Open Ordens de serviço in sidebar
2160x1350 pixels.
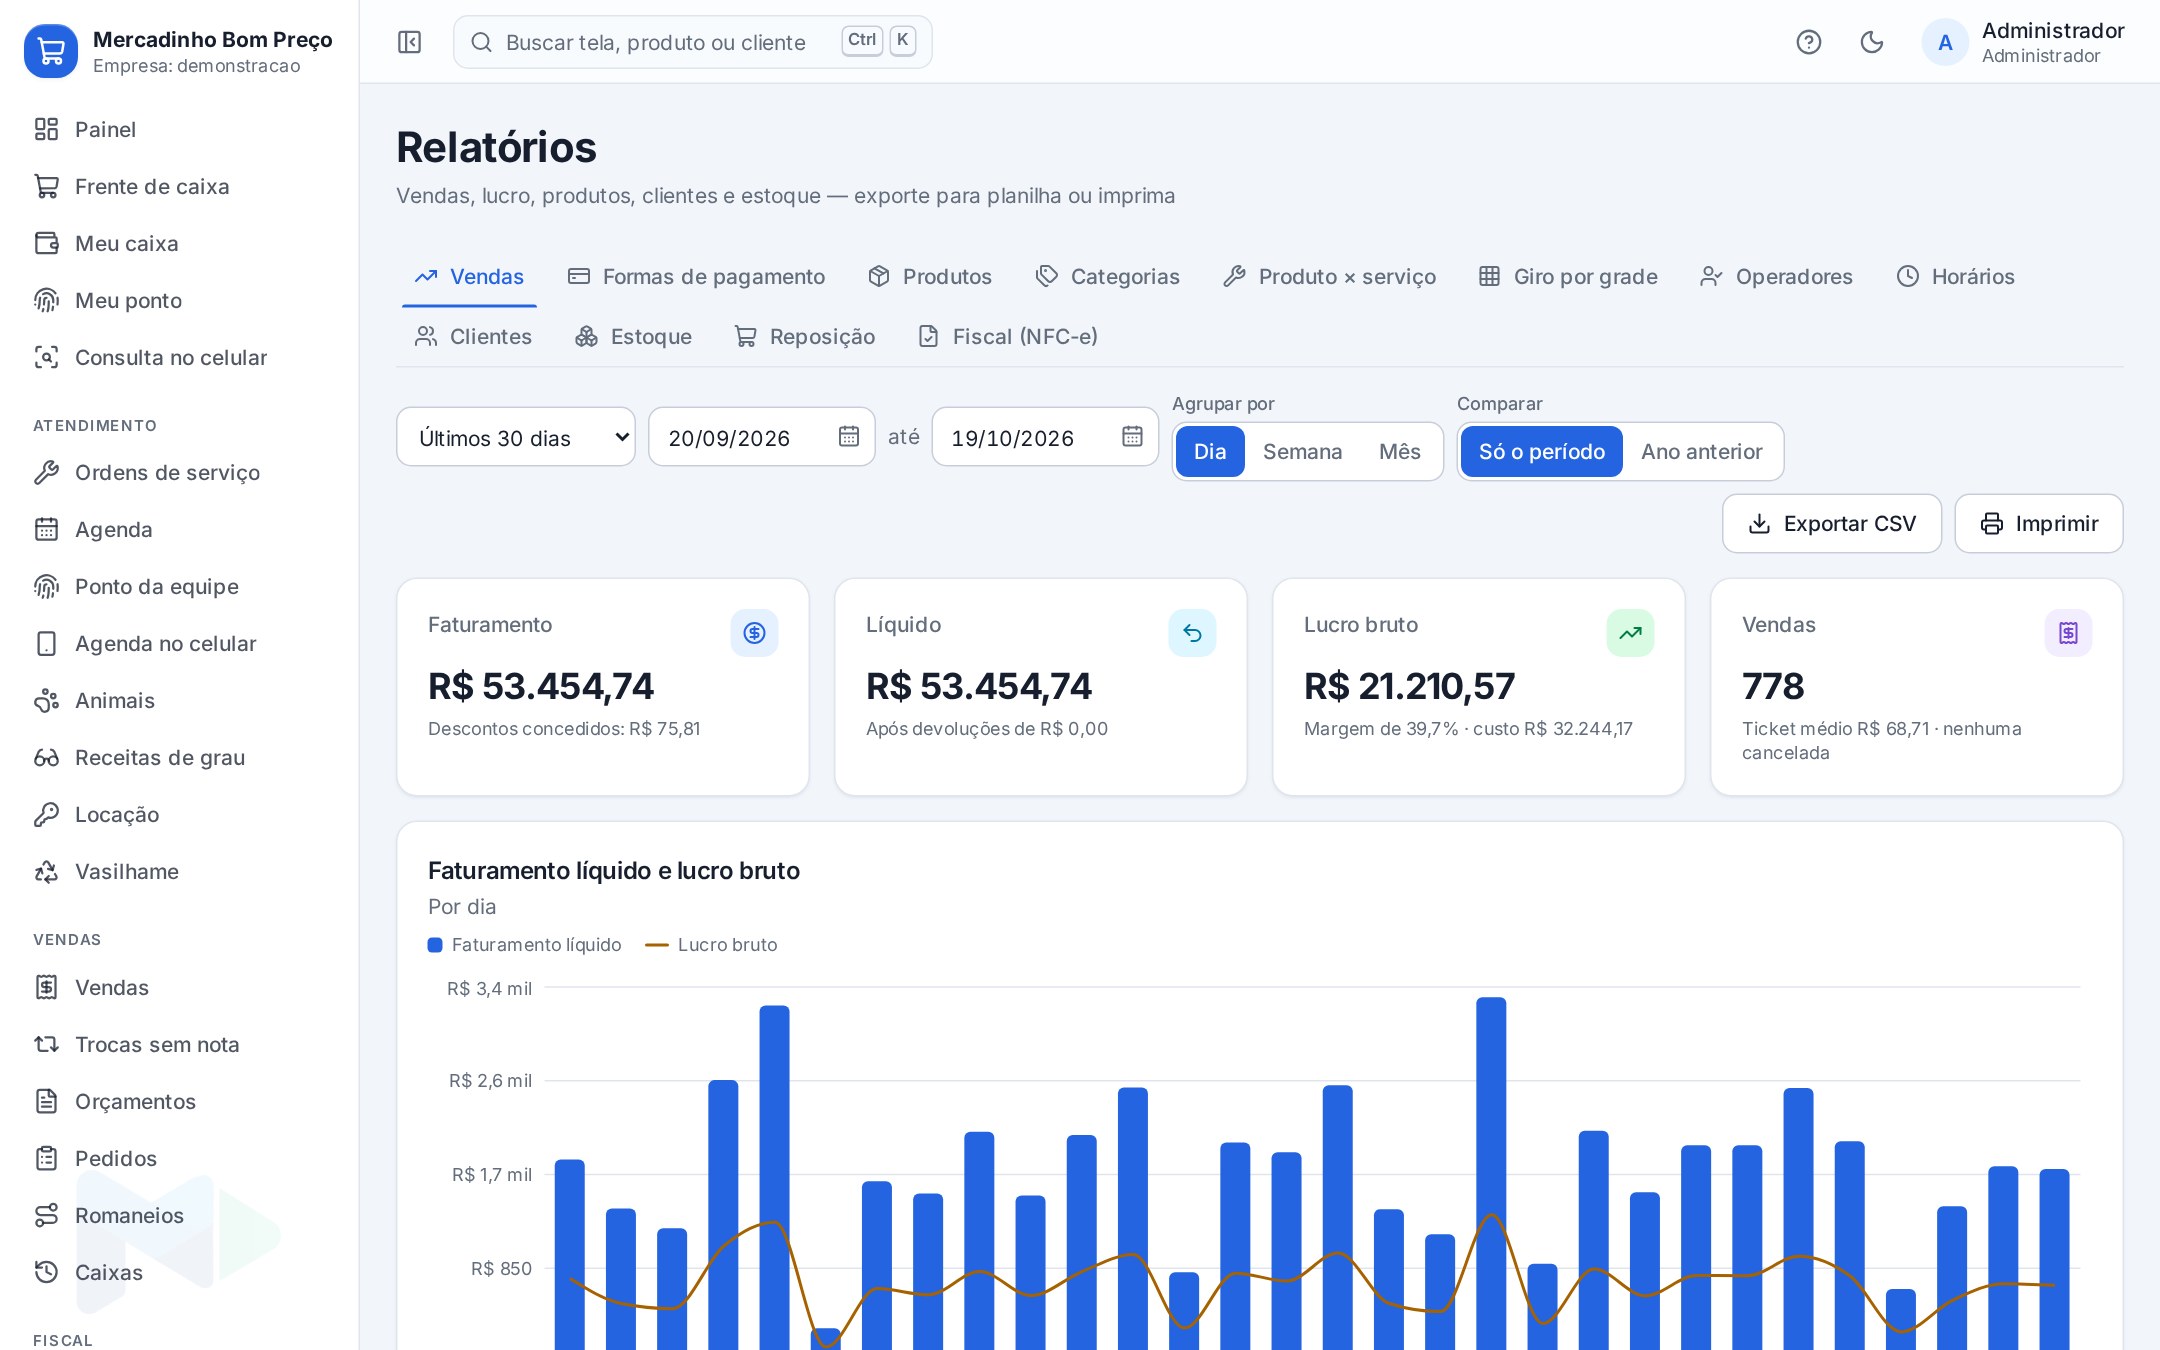[x=180, y=472]
